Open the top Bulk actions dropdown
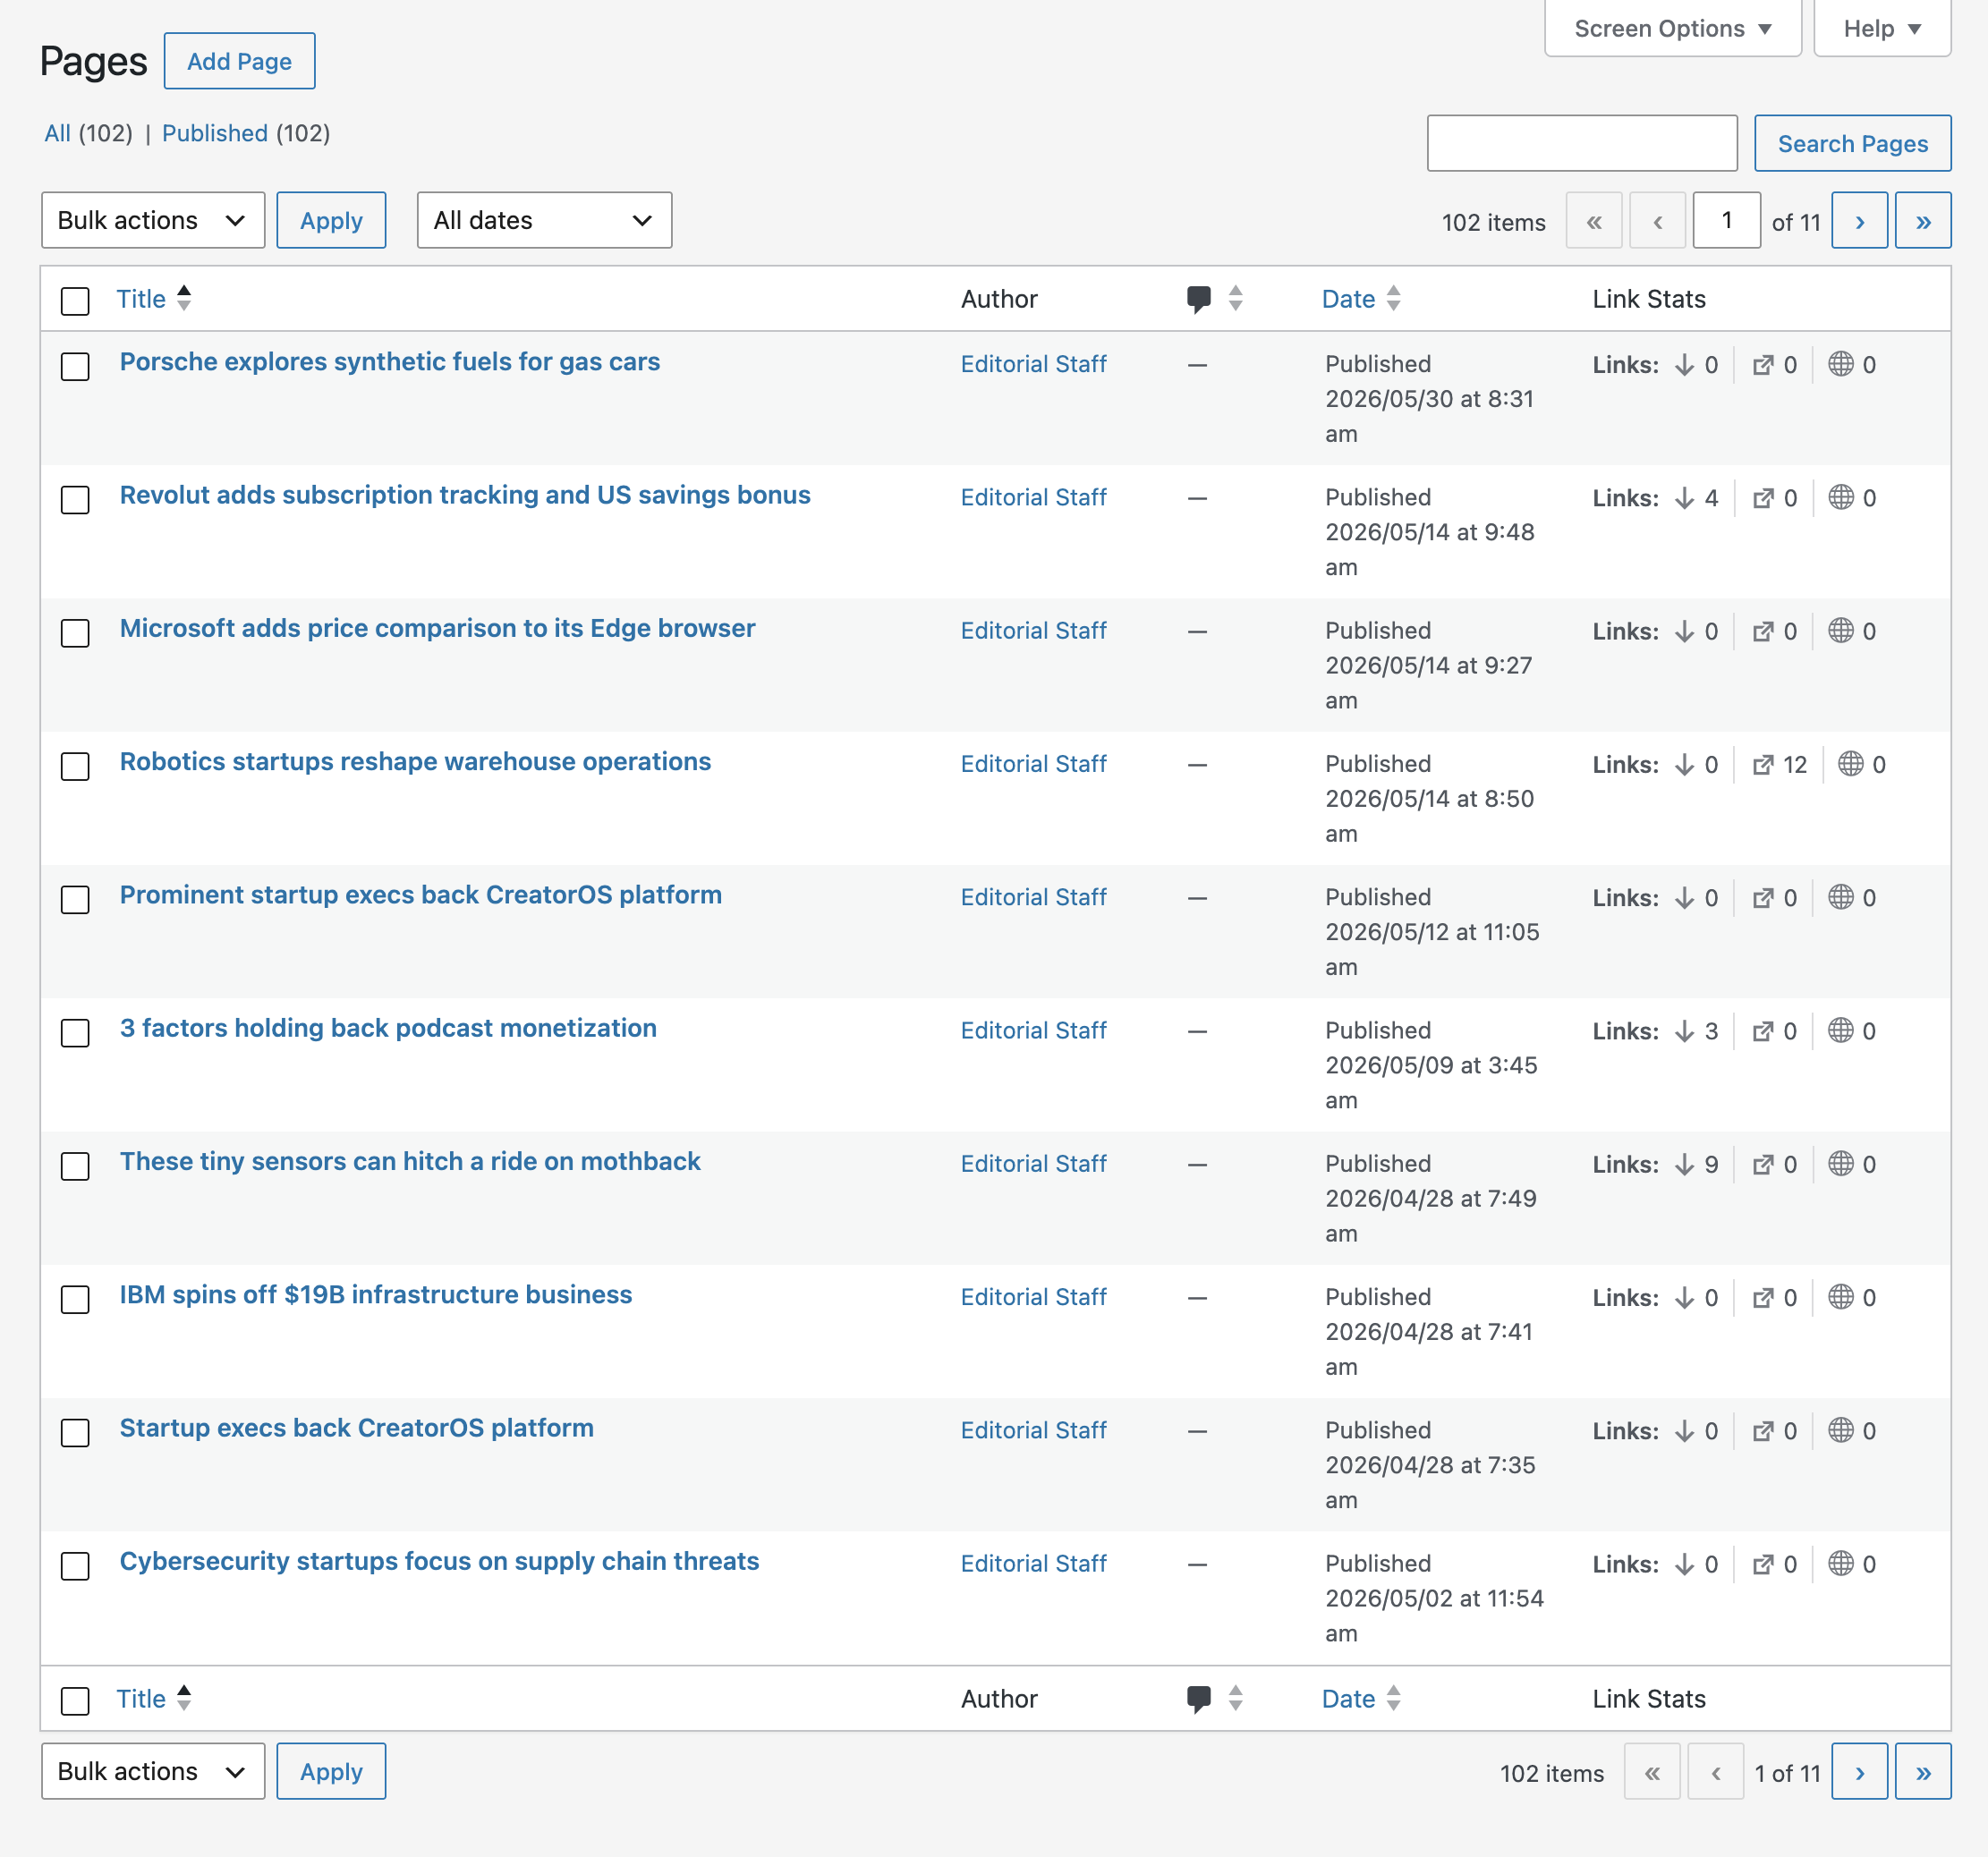The image size is (1988, 1857). point(153,221)
